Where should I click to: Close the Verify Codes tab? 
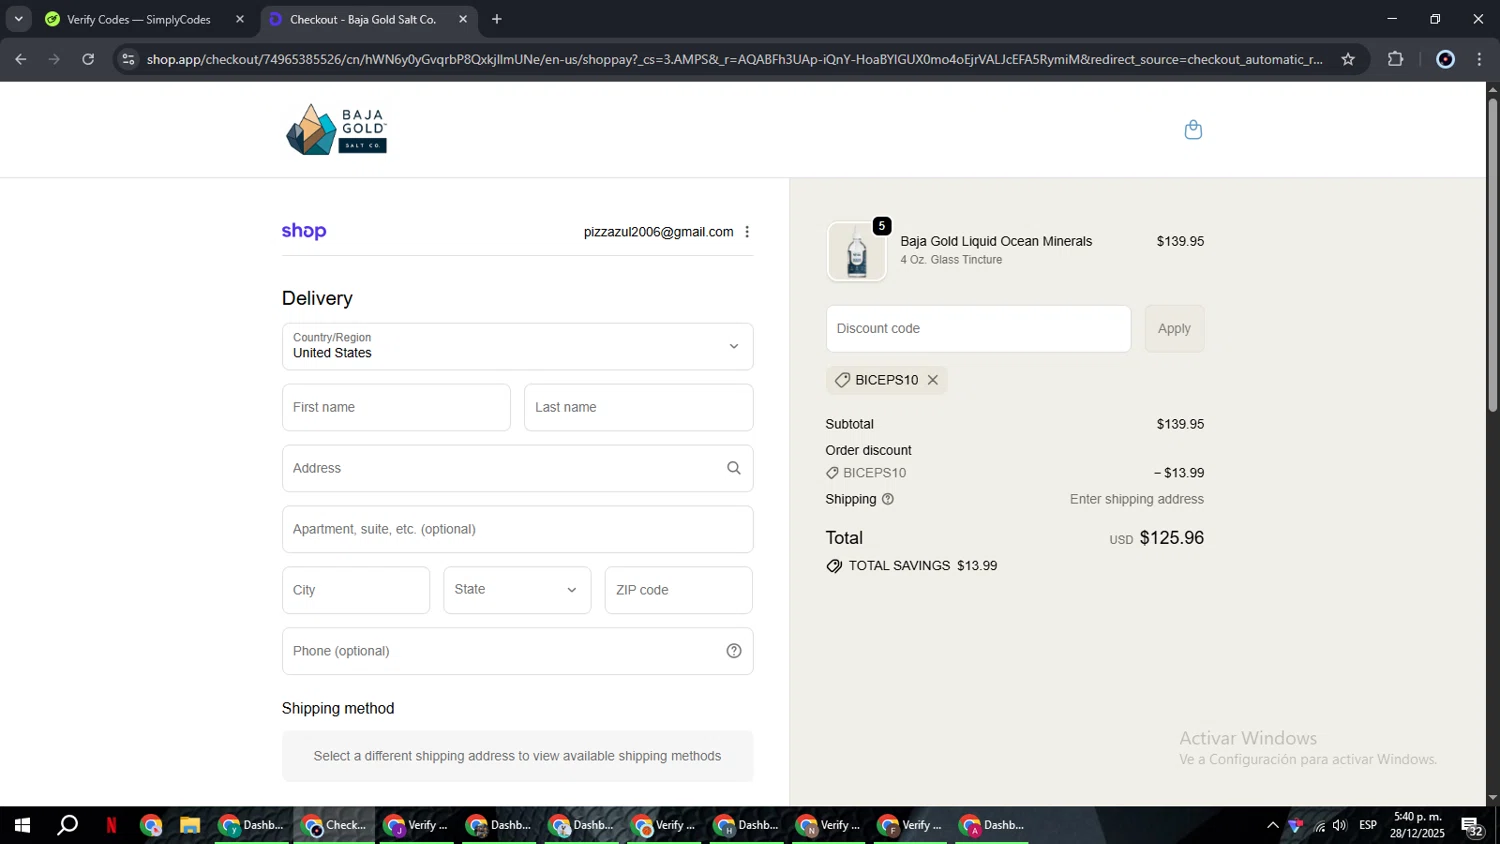point(240,19)
